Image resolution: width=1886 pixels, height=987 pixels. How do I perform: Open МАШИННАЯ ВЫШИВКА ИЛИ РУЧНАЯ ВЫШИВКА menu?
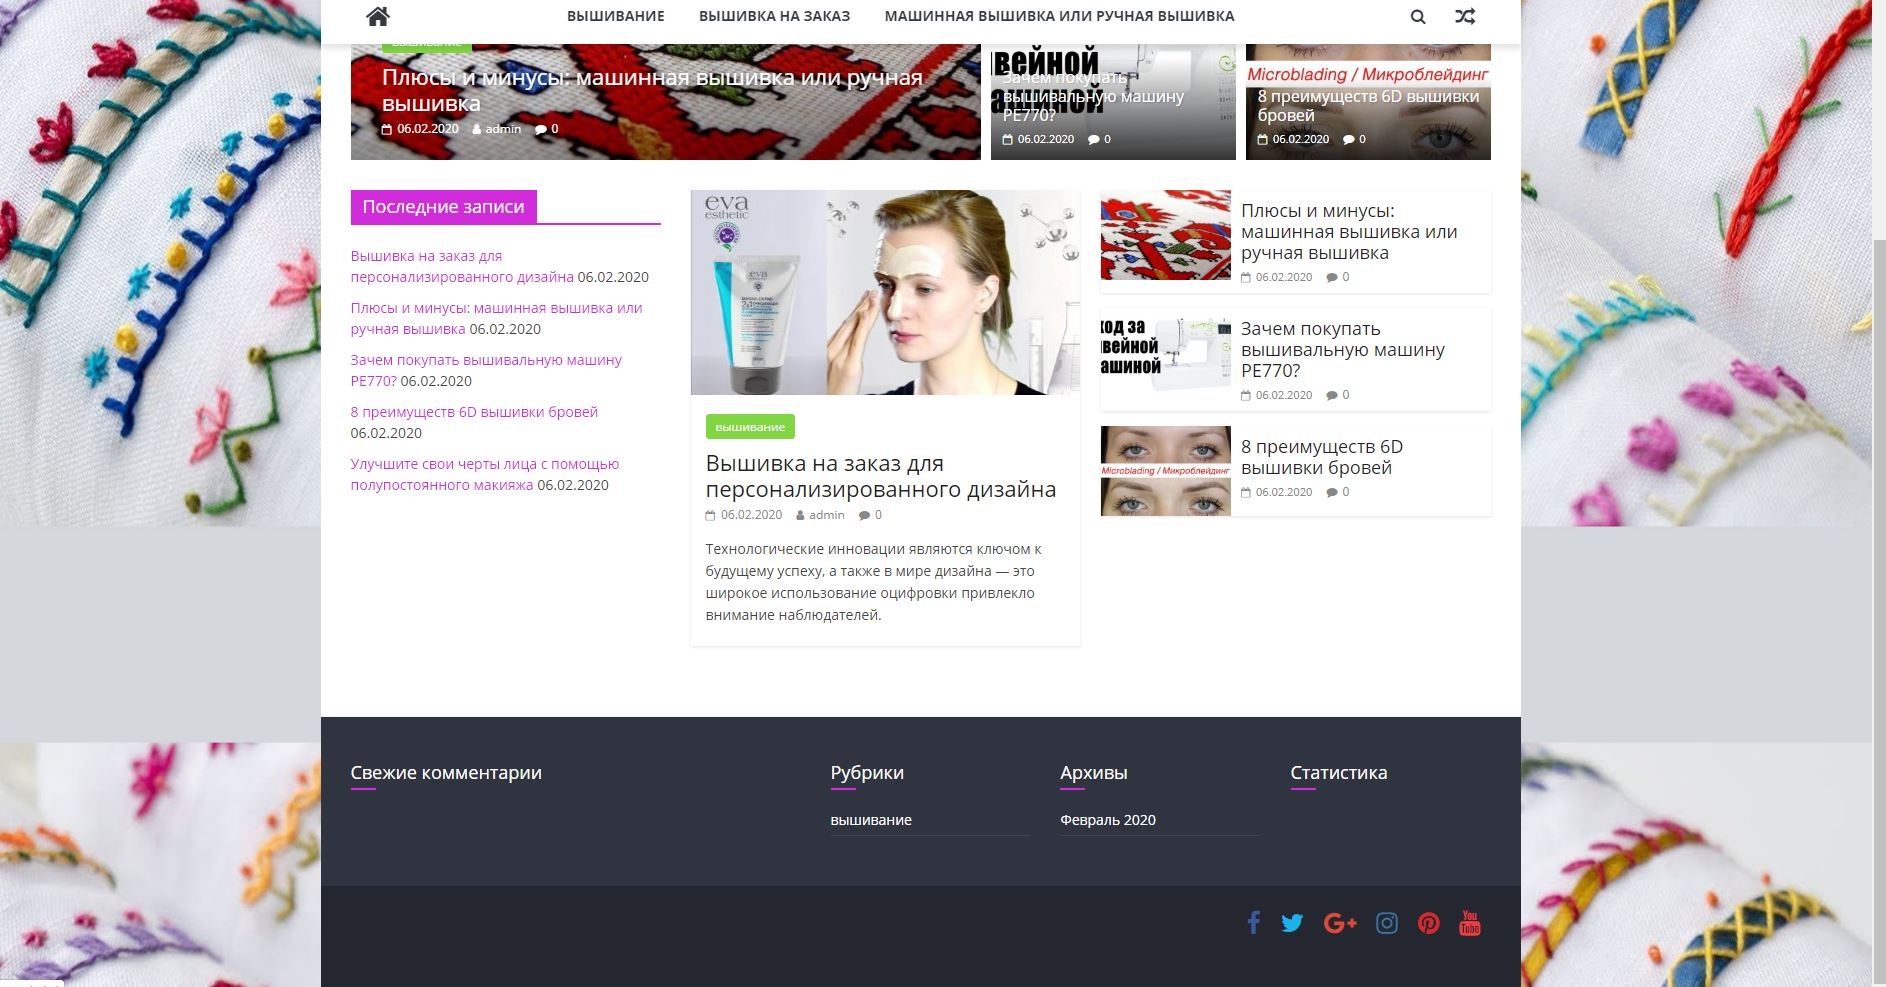coord(1059,16)
